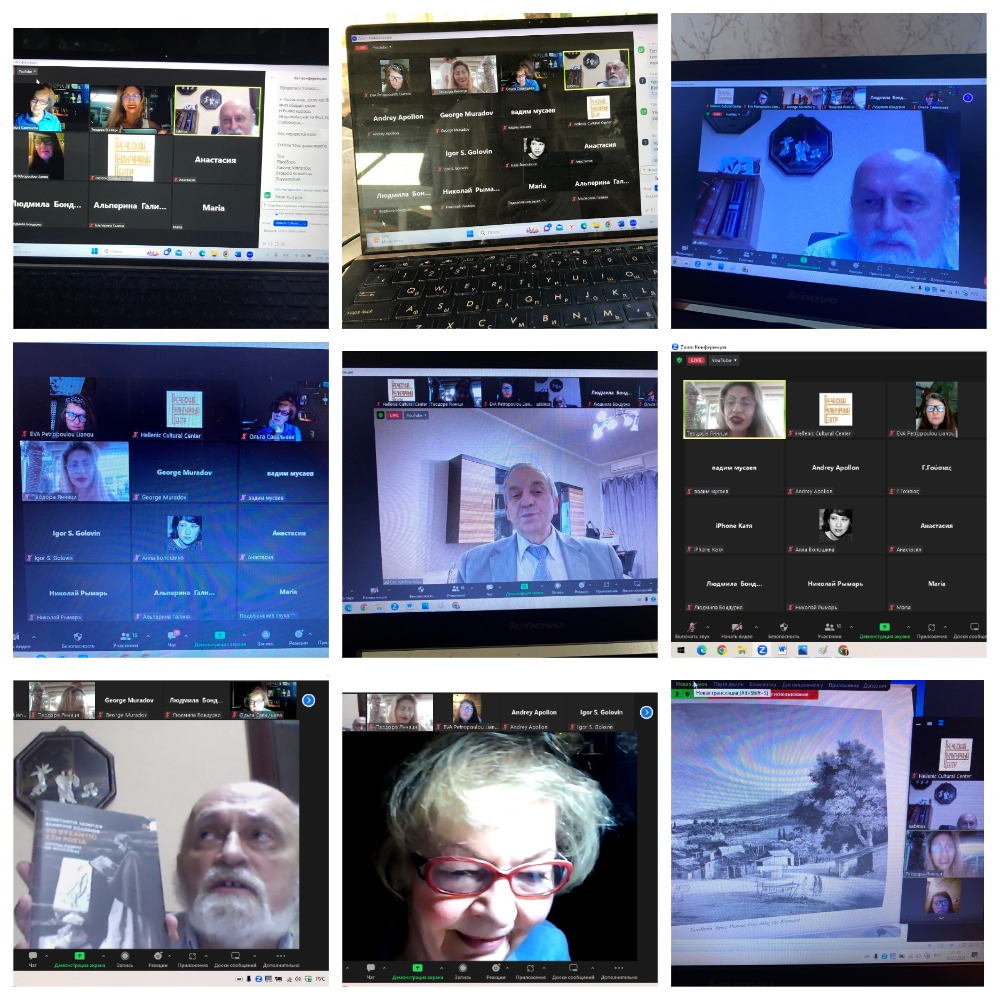The width and height of the screenshot is (1000, 1000).
Task: Open Участники panel in iPhone Катя gallery window
Action: (829, 628)
